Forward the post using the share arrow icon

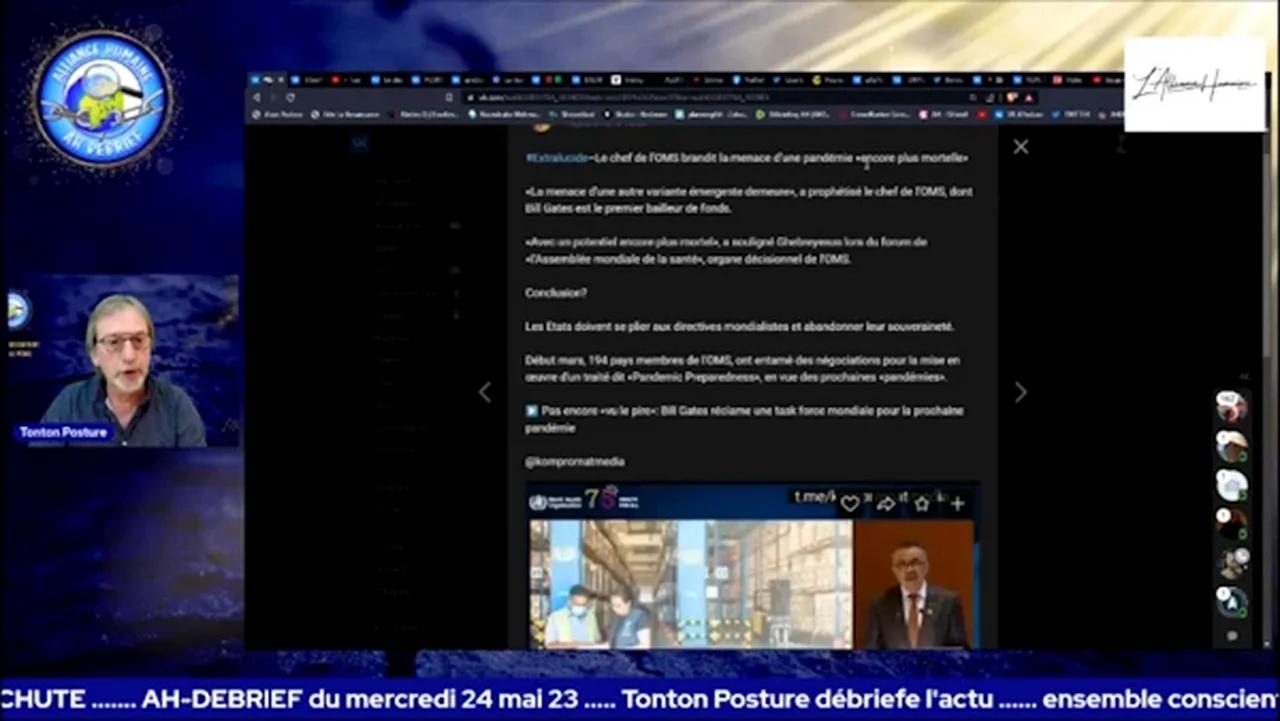click(x=886, y=504)
